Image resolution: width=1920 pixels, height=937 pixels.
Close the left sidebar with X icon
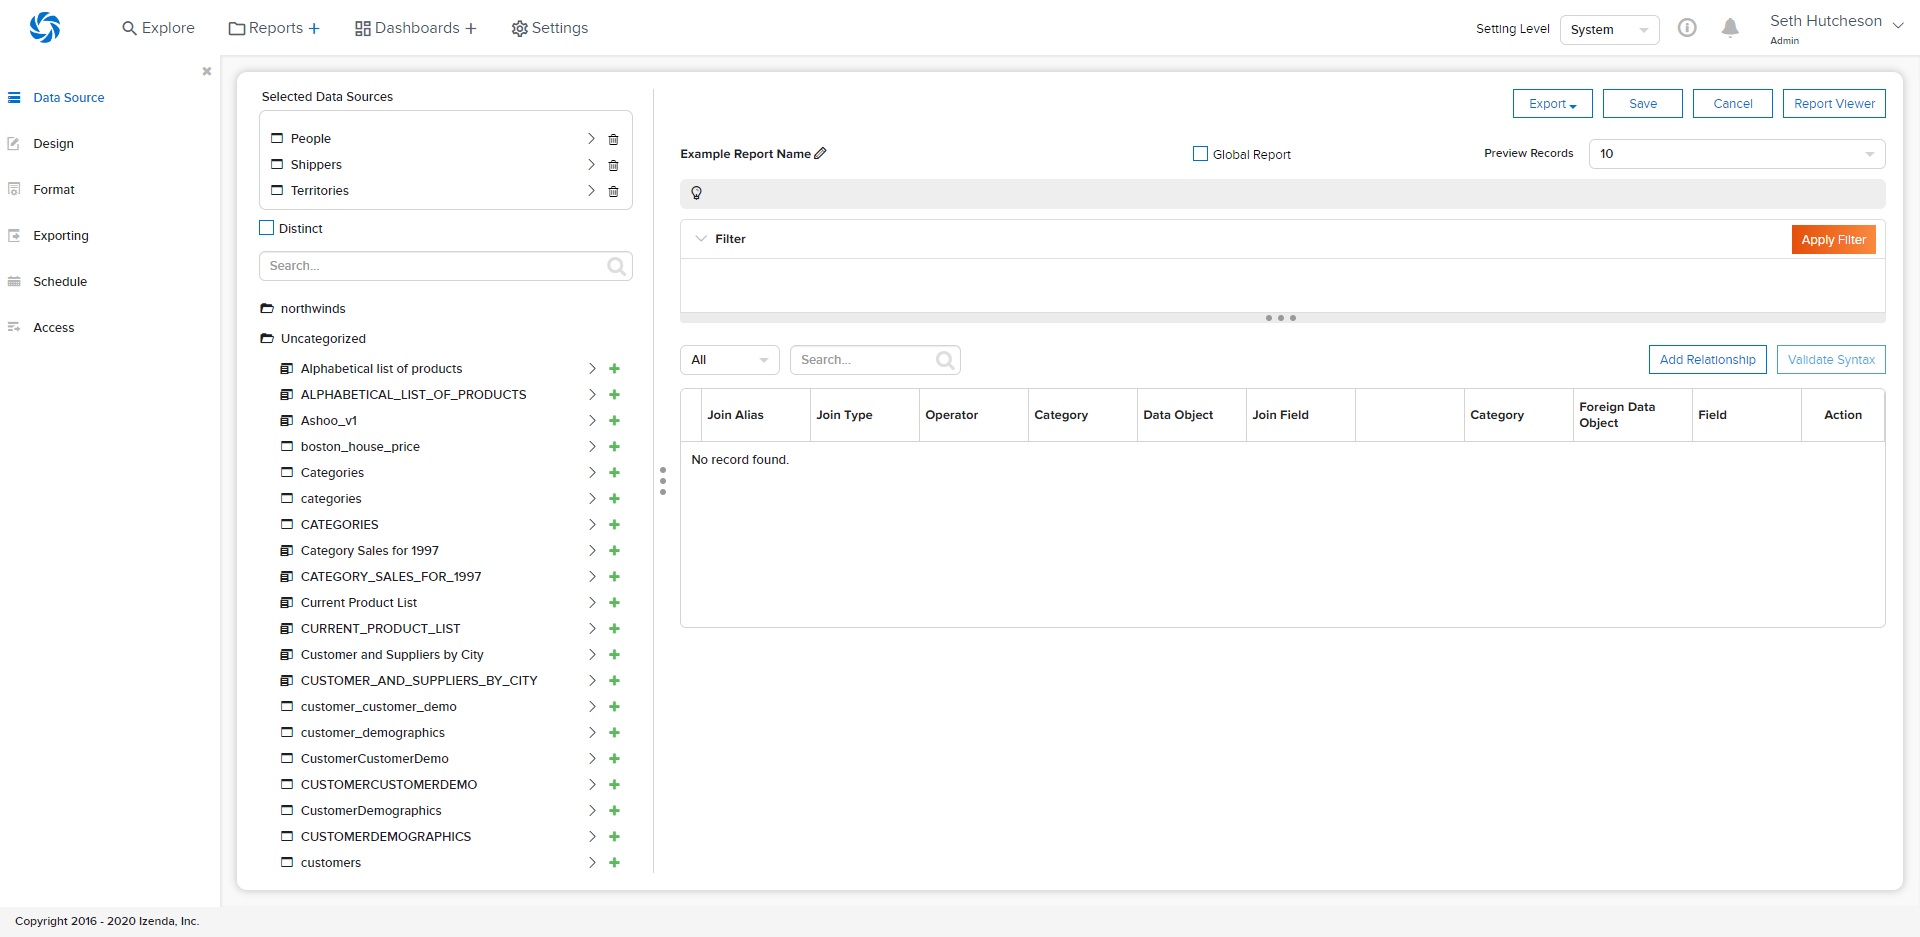click(207, 71)
